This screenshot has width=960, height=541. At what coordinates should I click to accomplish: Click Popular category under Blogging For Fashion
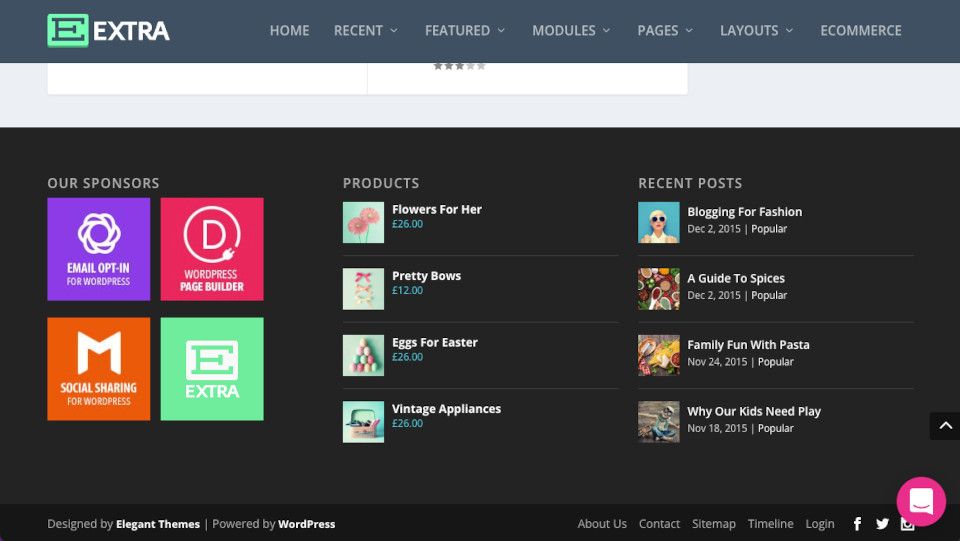pos(769,229)
